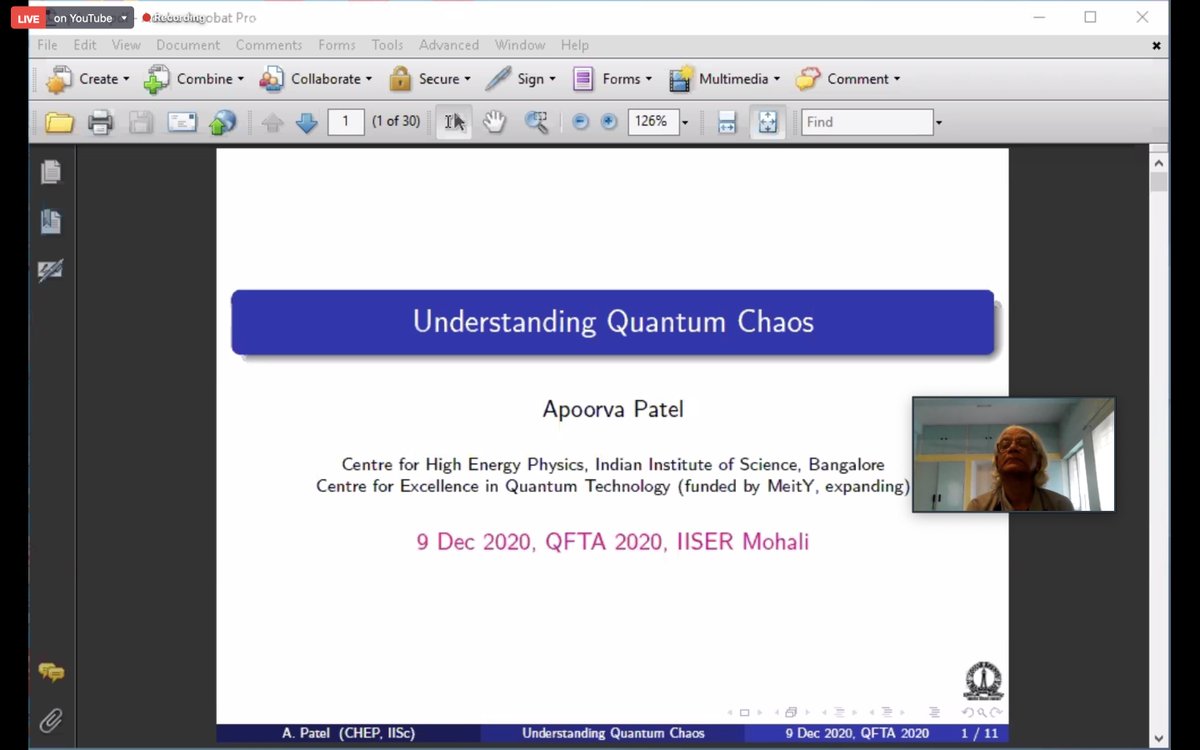Click the vertical scrollbar thumb

click(x=1159, y=182)
